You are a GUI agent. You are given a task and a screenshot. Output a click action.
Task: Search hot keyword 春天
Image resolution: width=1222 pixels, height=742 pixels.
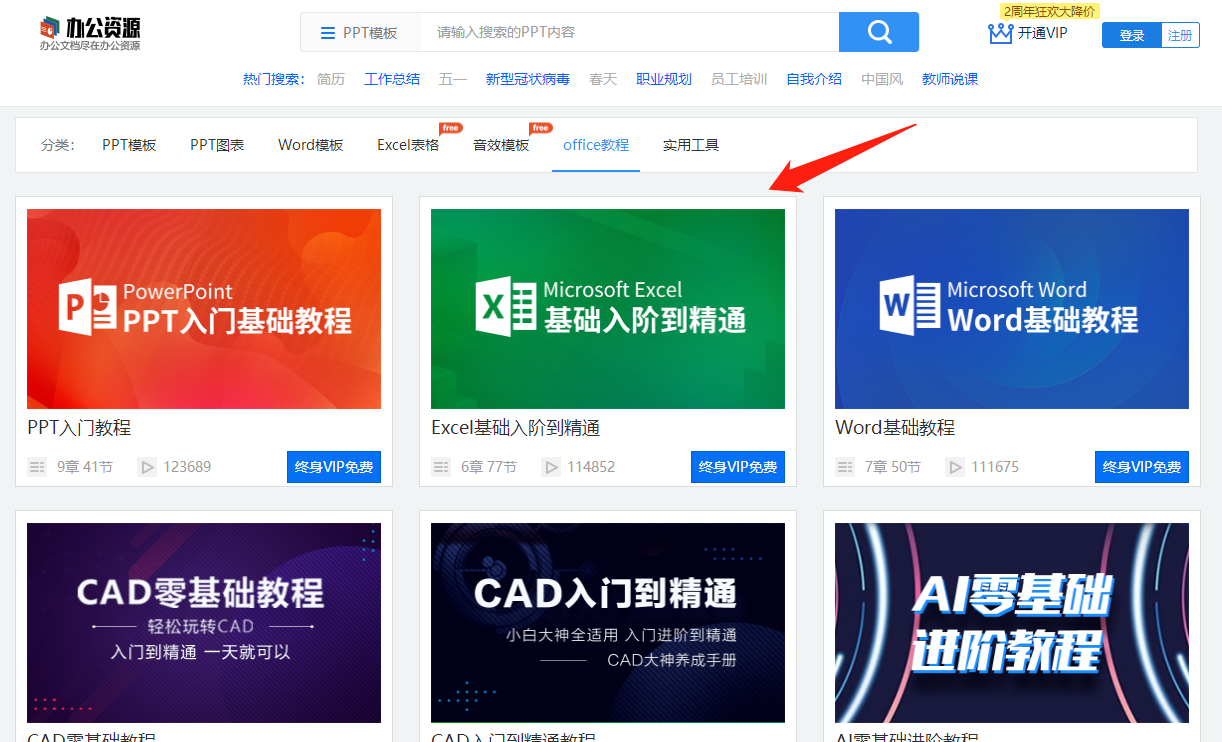point(603,79)
